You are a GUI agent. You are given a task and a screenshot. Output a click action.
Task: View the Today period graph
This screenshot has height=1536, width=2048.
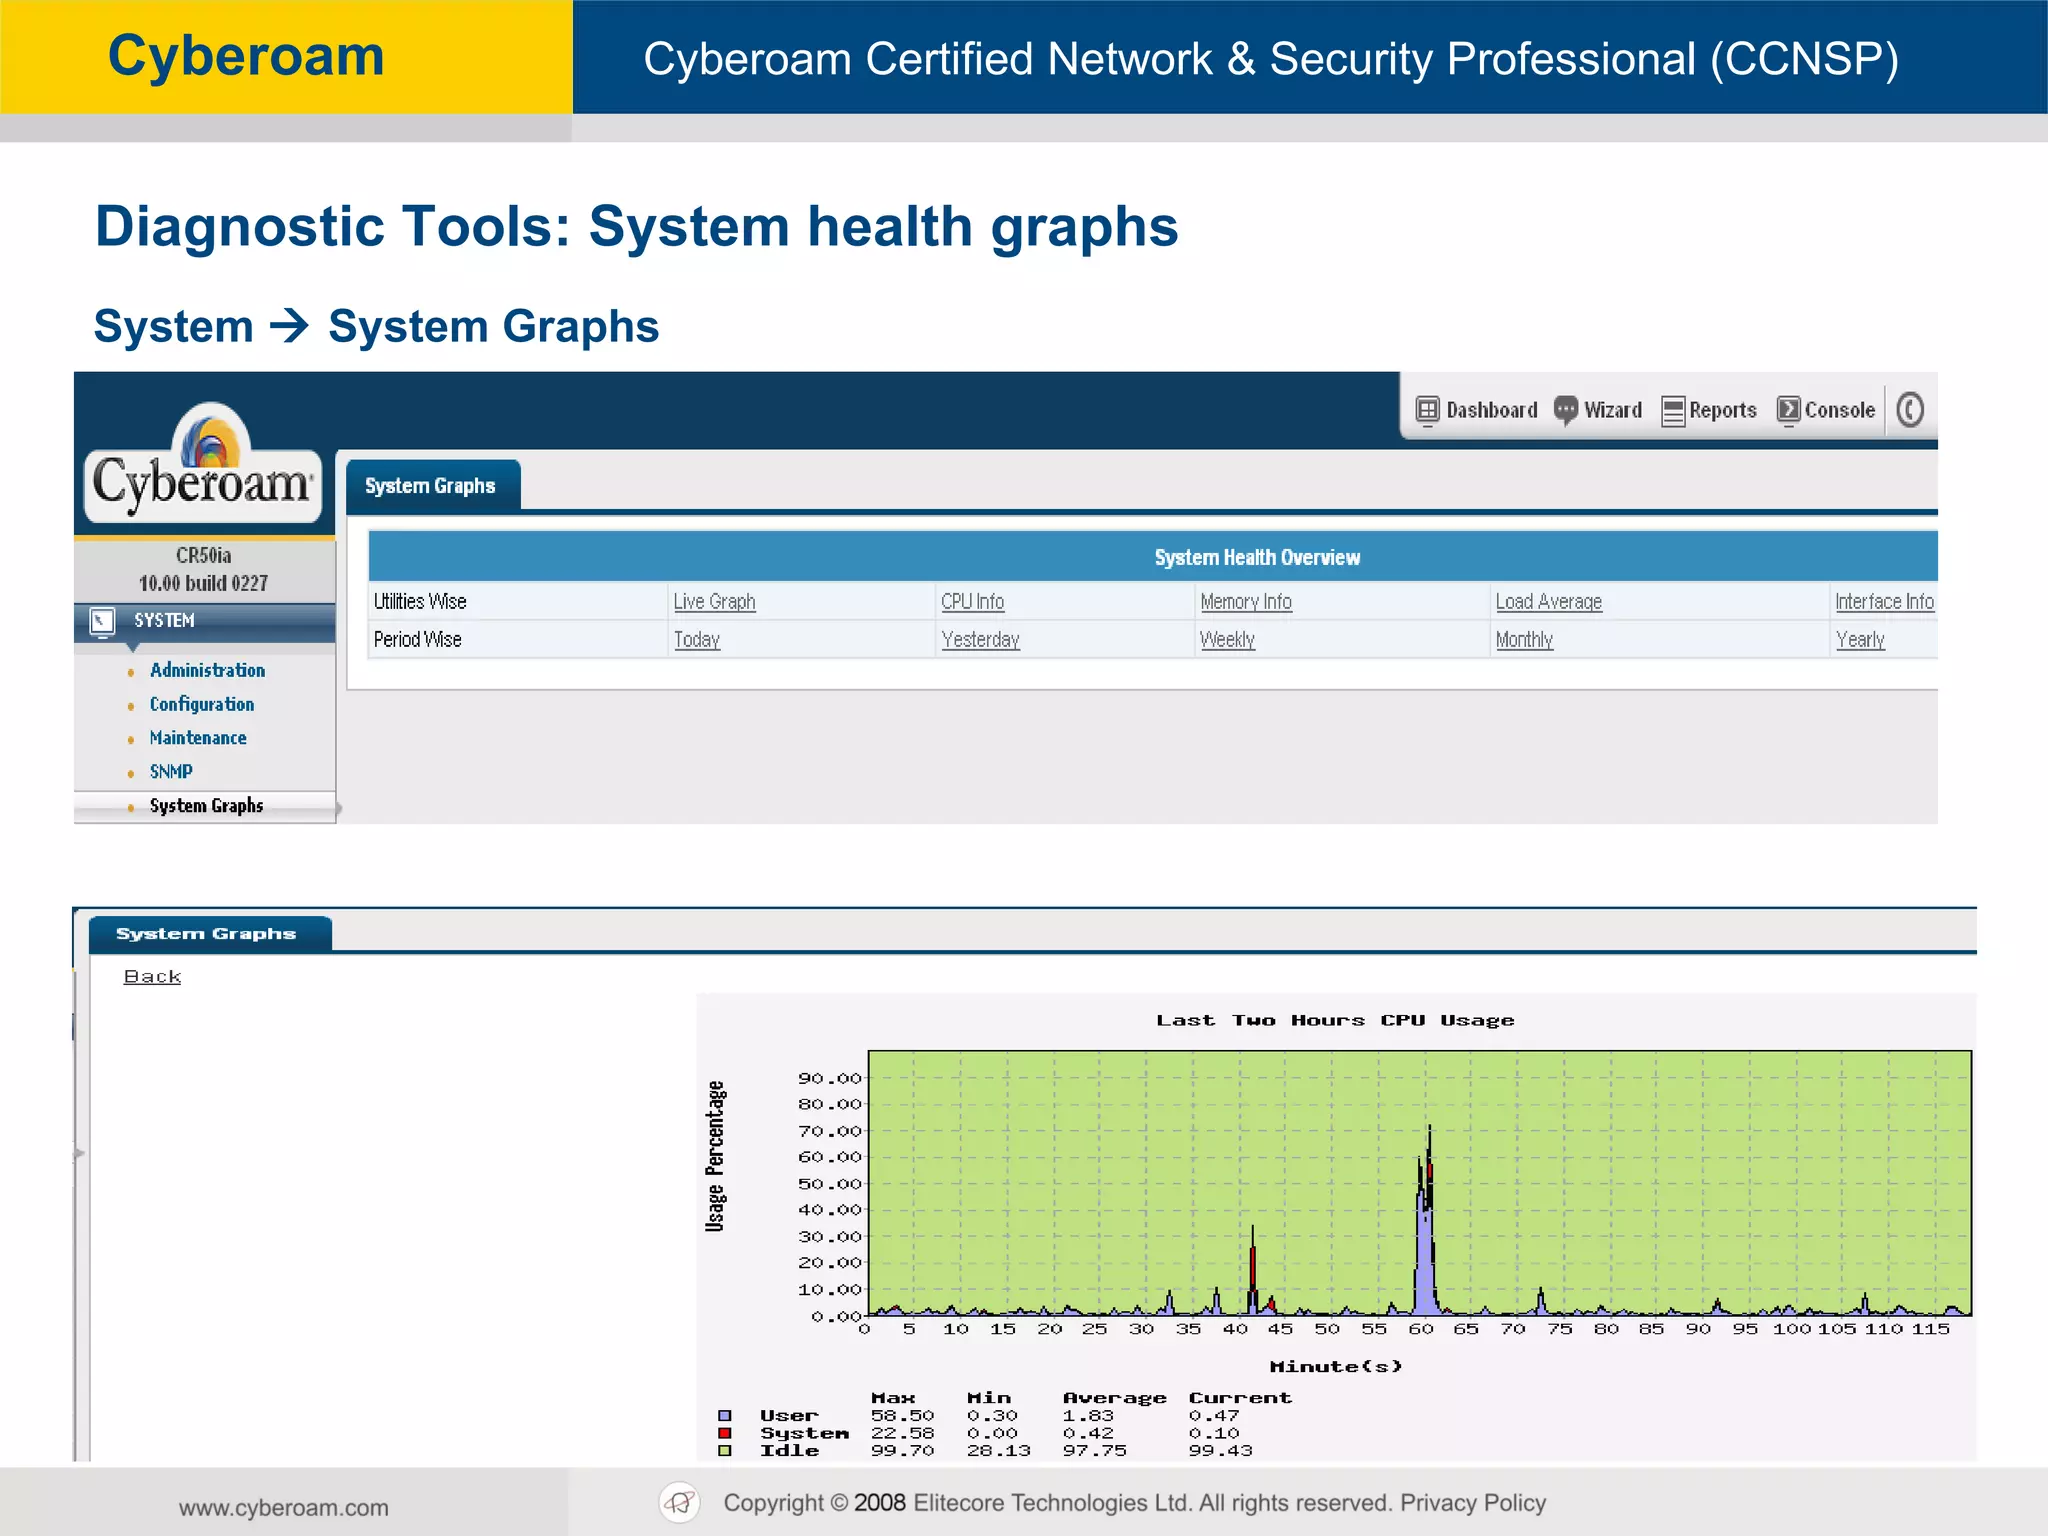(696, 640)
